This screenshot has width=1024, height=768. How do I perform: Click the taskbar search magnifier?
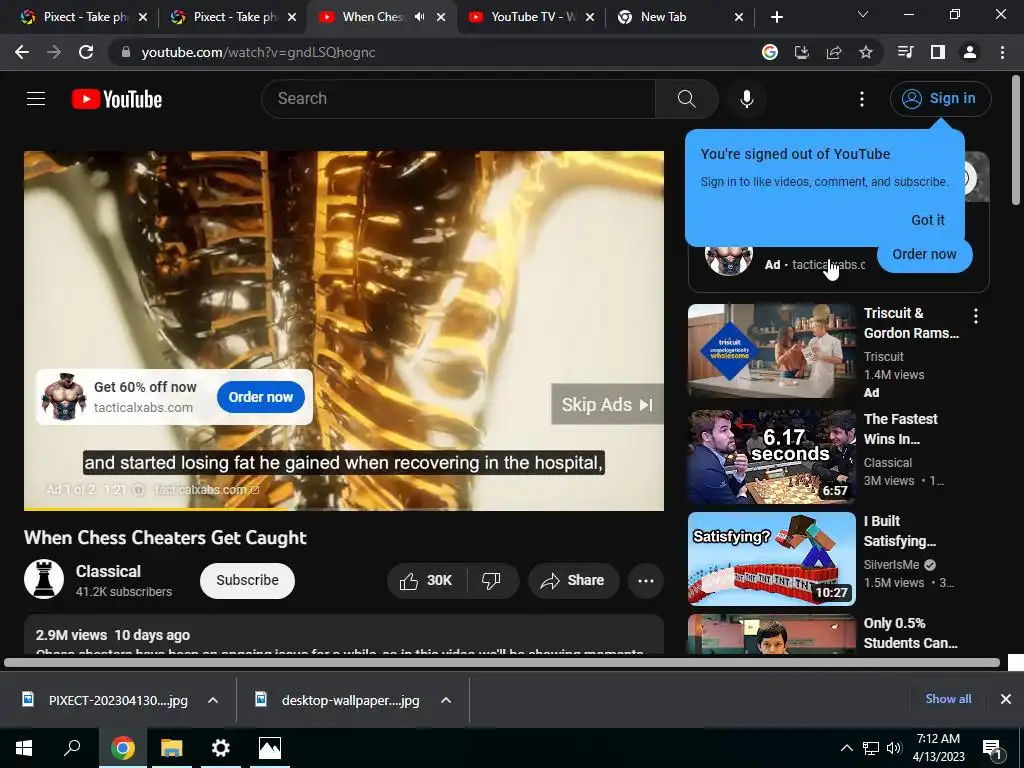coord(72,748)
